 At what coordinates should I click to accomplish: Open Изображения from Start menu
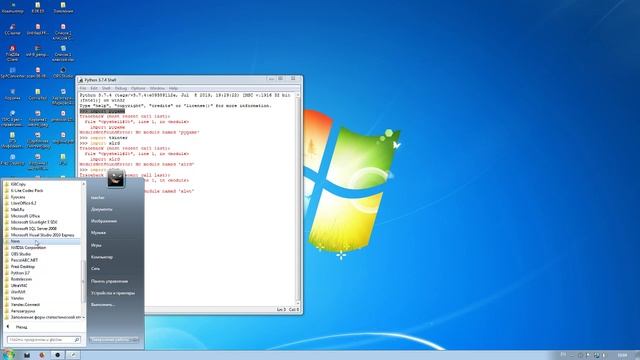pos(104,221)
